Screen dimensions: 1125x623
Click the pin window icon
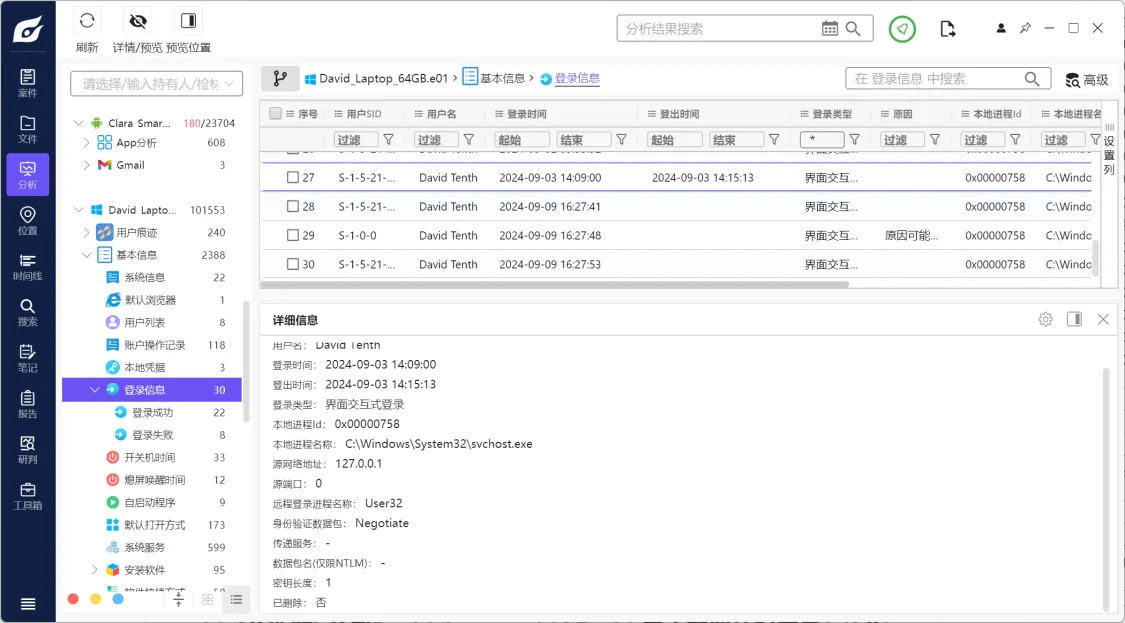coord(1025,28)
